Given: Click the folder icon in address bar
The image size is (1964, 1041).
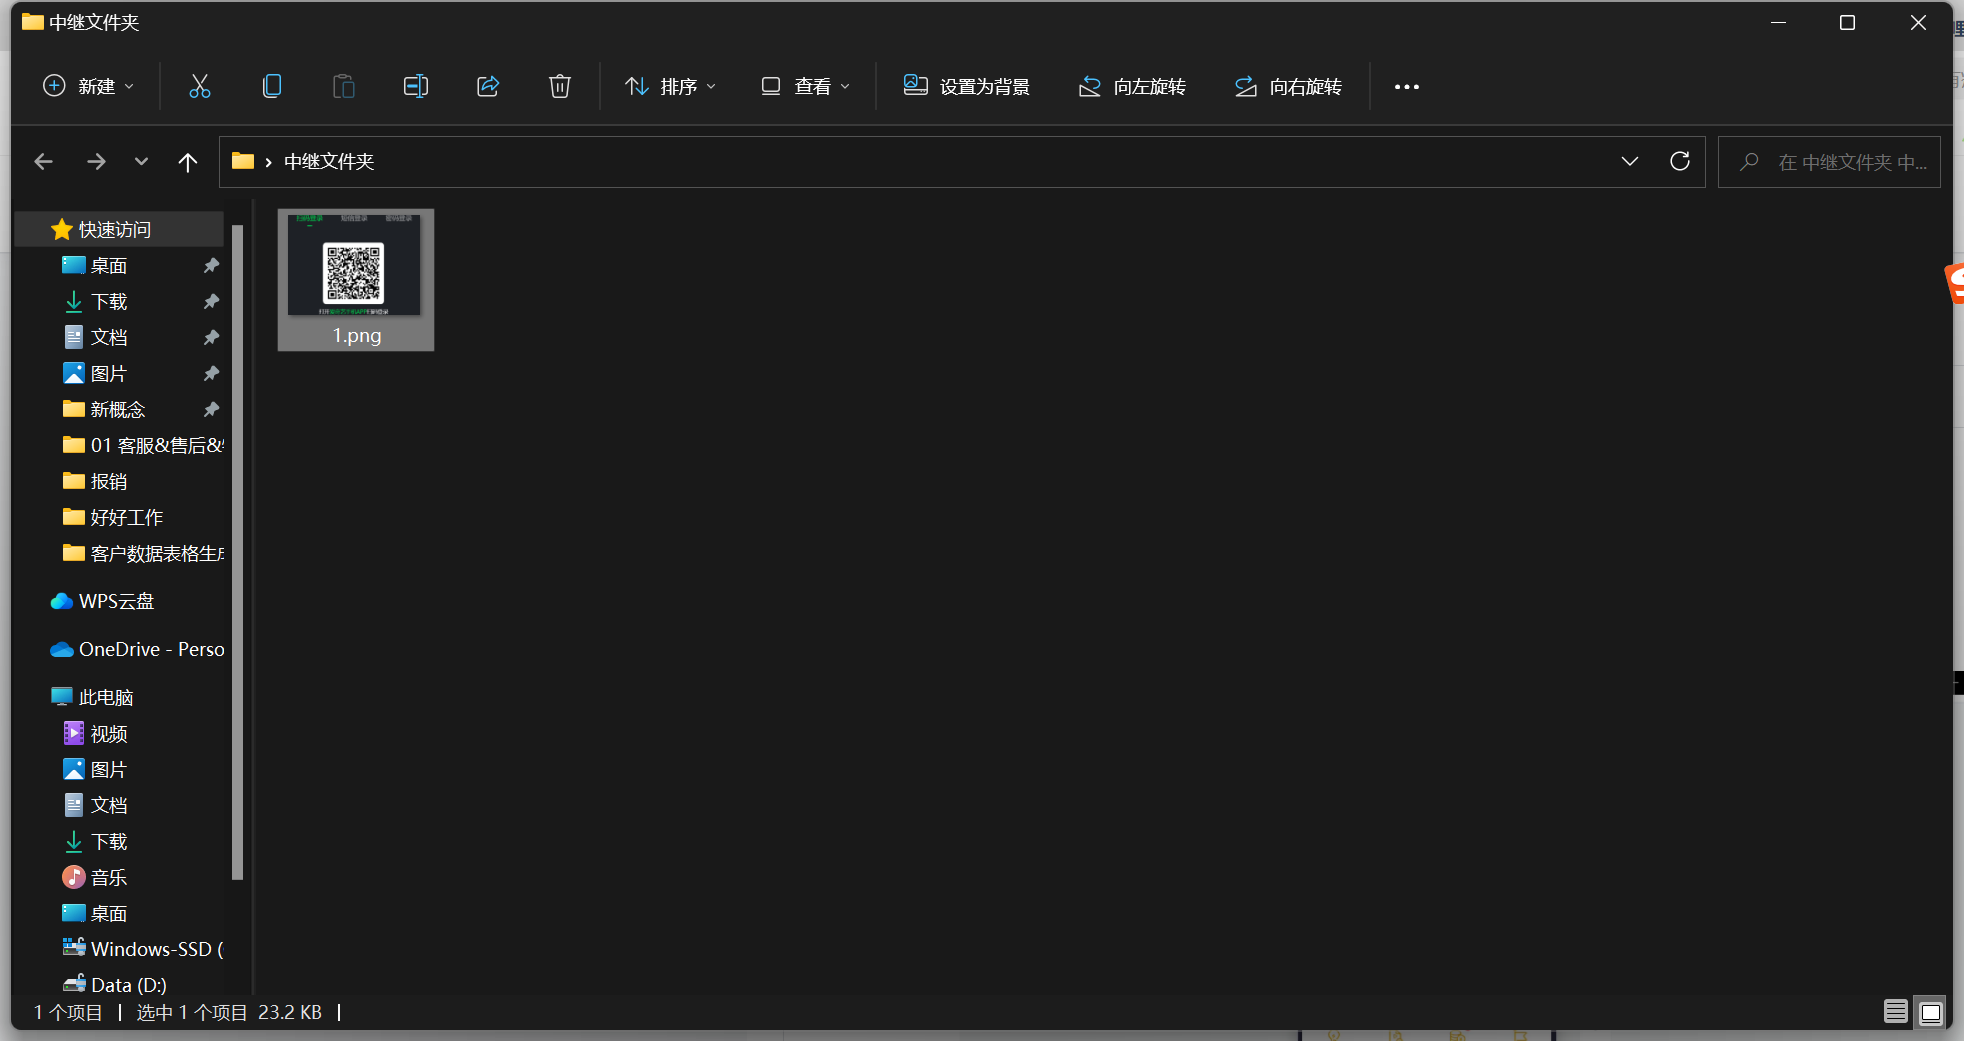Looking at the screenshot, I should tap(243, 162).
